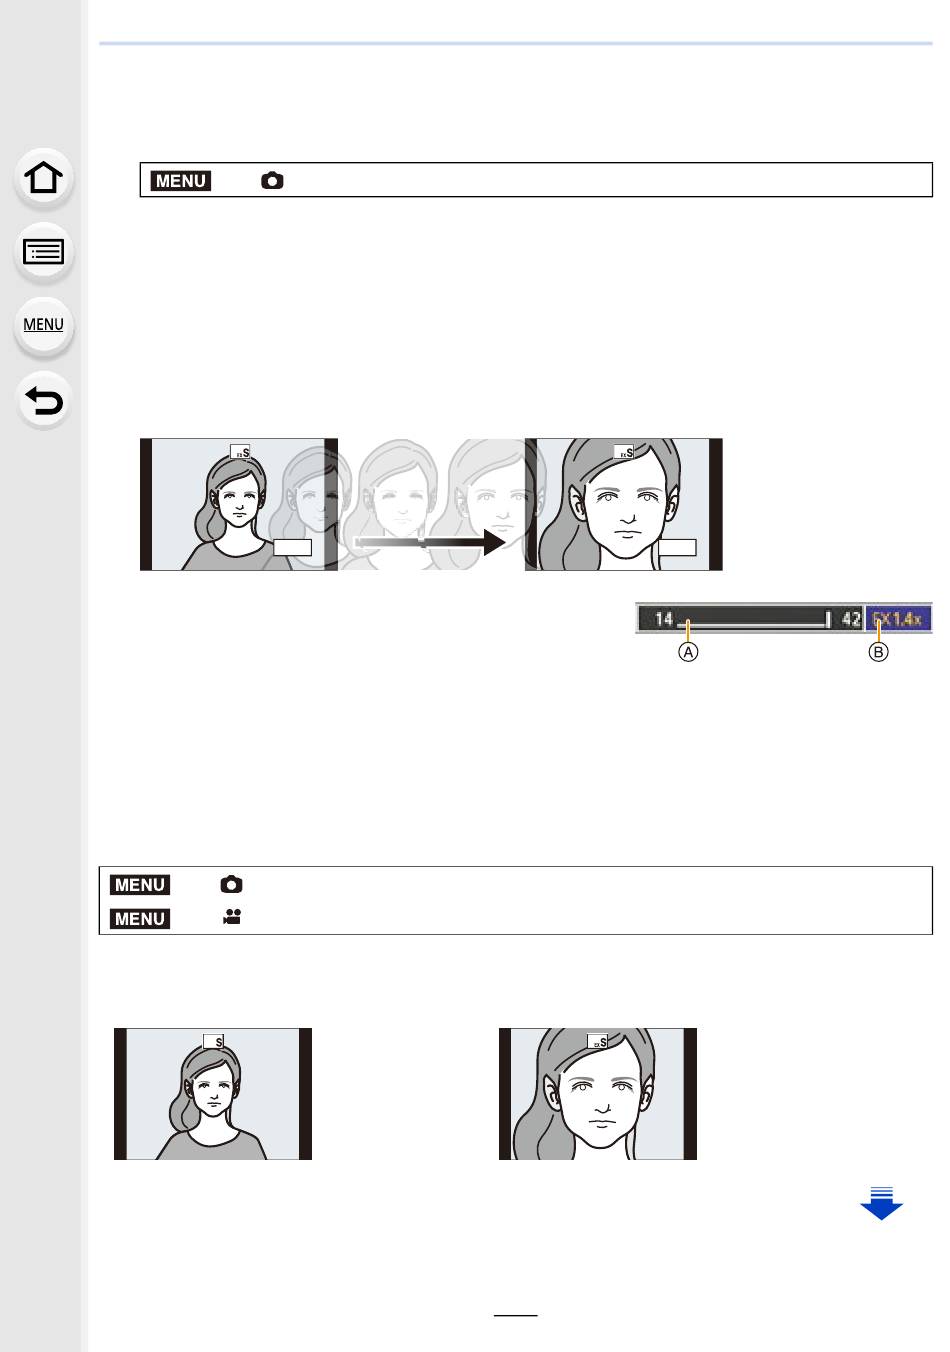Image resolution: width=950 pixels, height=1352 pixels.
Task: Click callout marker A below zoom bar
Action: [x=688, y=652]
